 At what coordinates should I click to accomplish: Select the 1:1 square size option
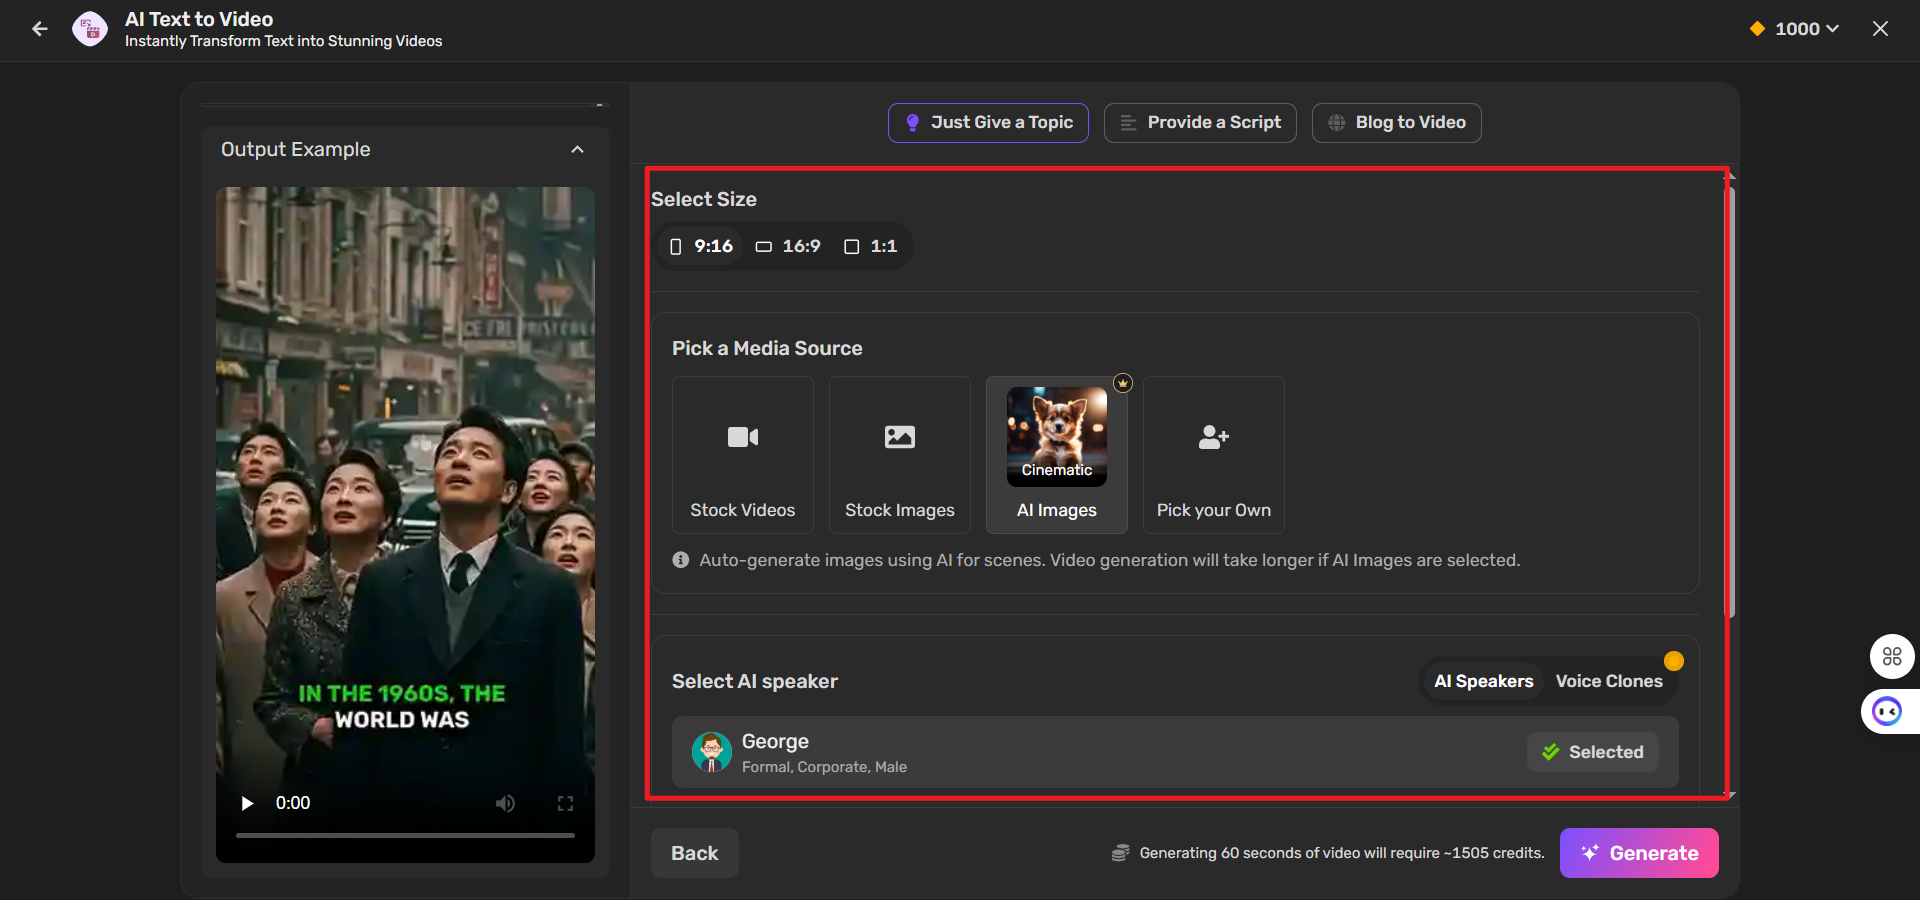[869, 246]
